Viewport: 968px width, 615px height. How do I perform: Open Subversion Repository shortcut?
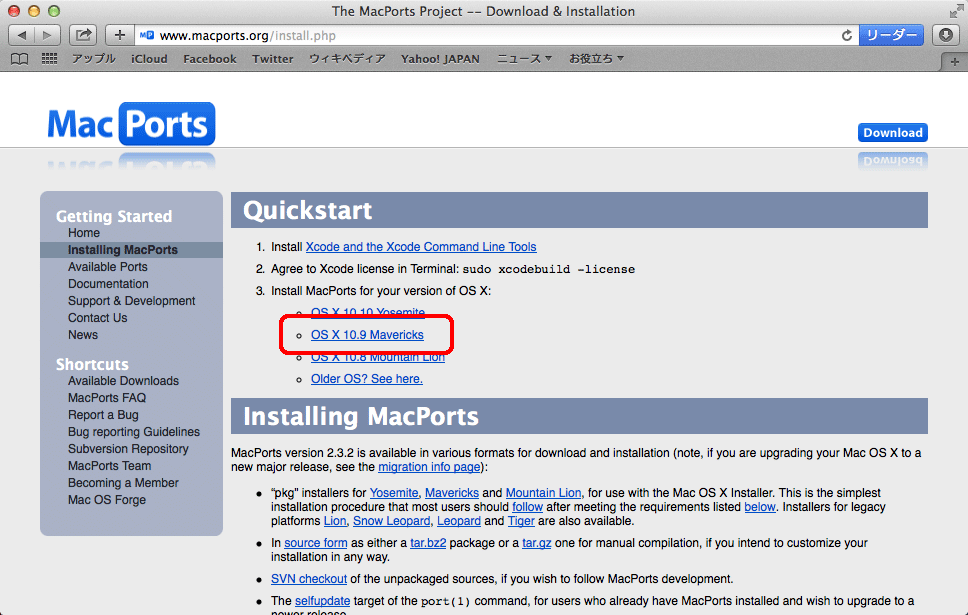click(128, 449)
